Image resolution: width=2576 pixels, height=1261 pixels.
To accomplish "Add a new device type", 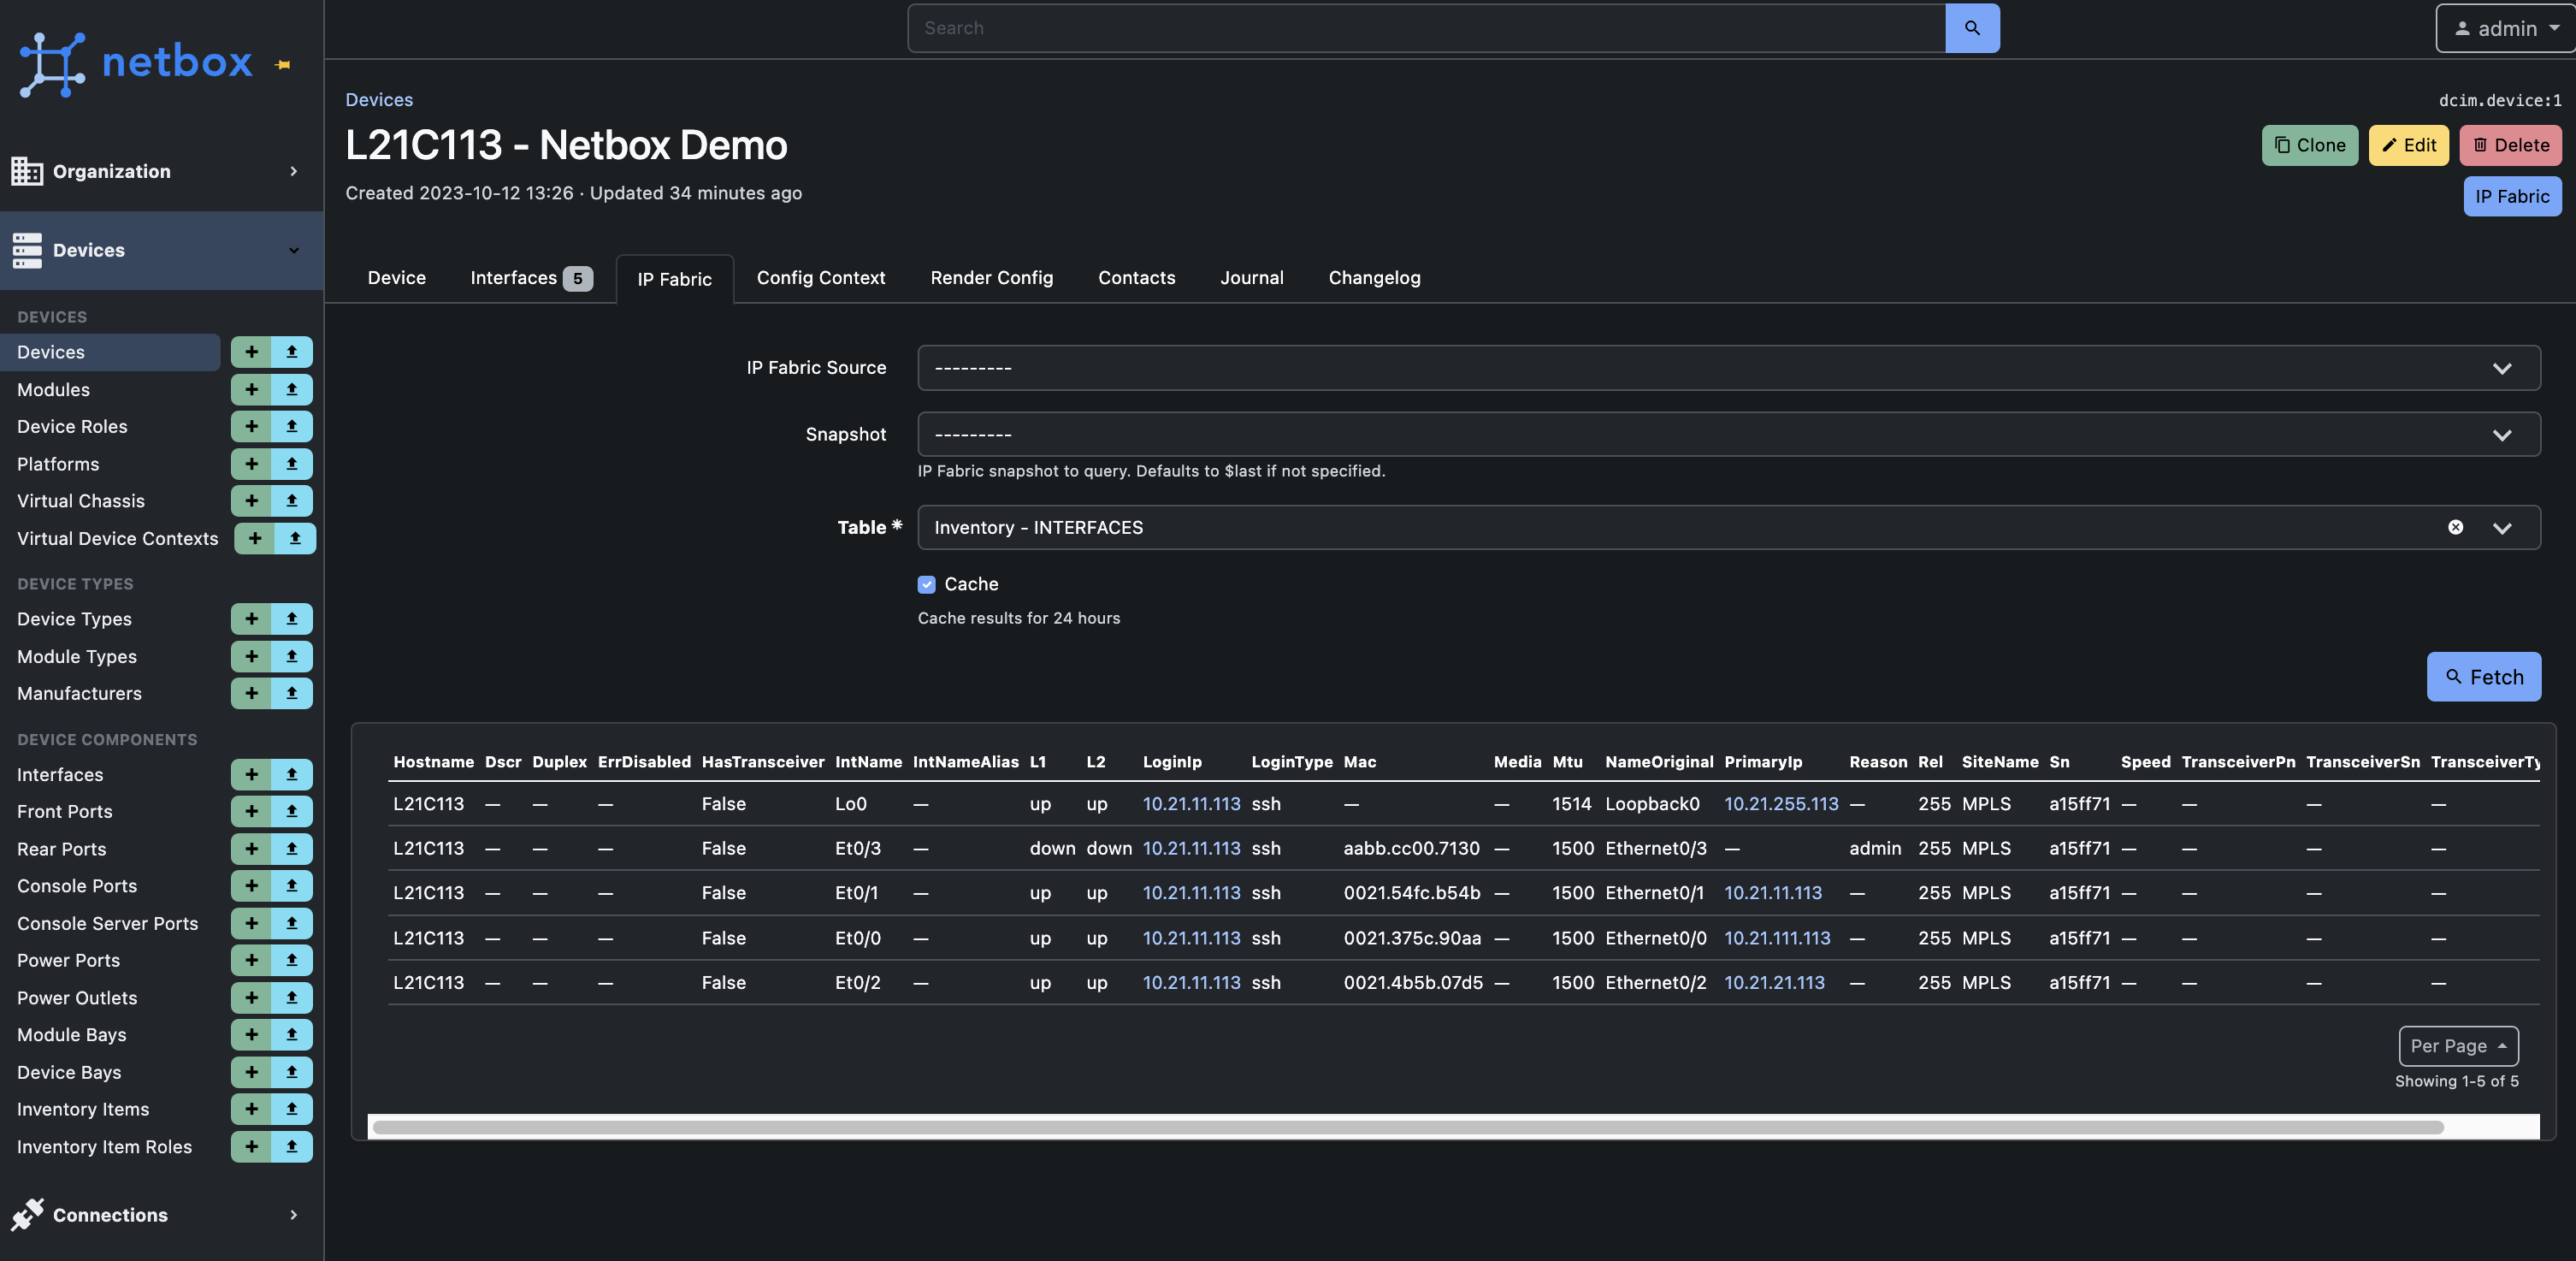I will tap(251, 619).
